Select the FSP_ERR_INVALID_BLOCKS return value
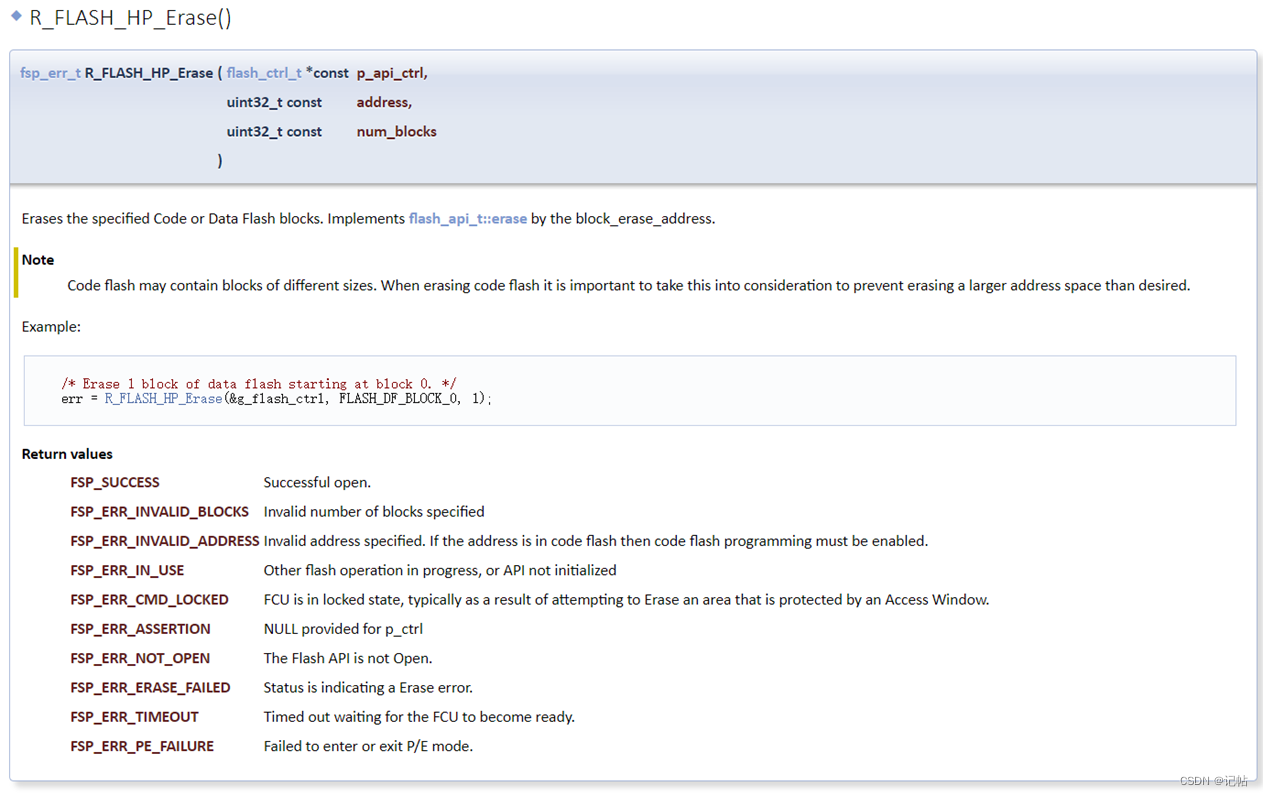1263x796 pixels. tap(159, 512)
